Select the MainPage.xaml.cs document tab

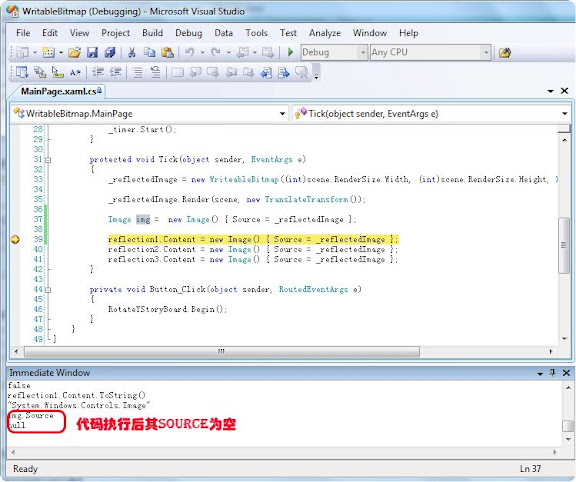point(59,91)
